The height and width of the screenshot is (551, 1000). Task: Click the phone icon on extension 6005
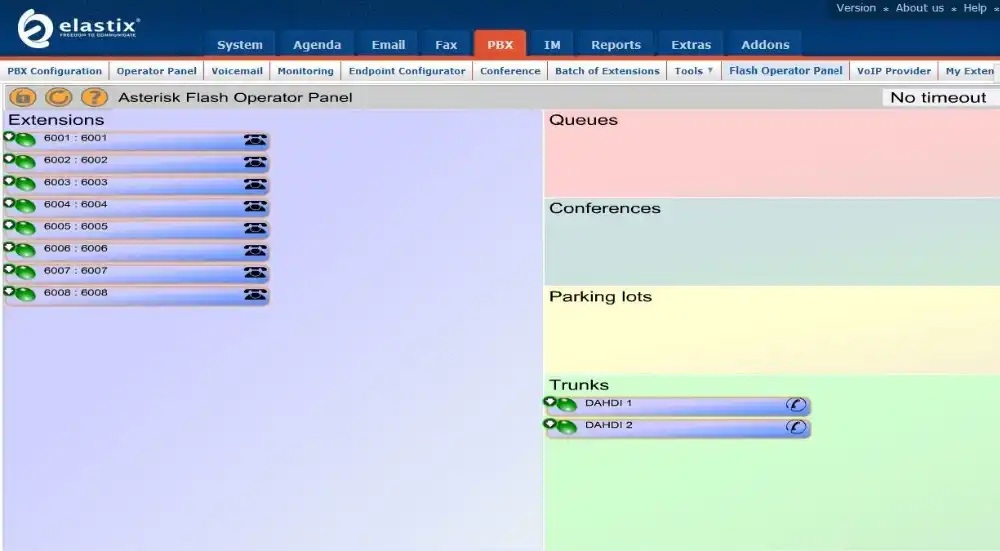[x=255, y=228]
